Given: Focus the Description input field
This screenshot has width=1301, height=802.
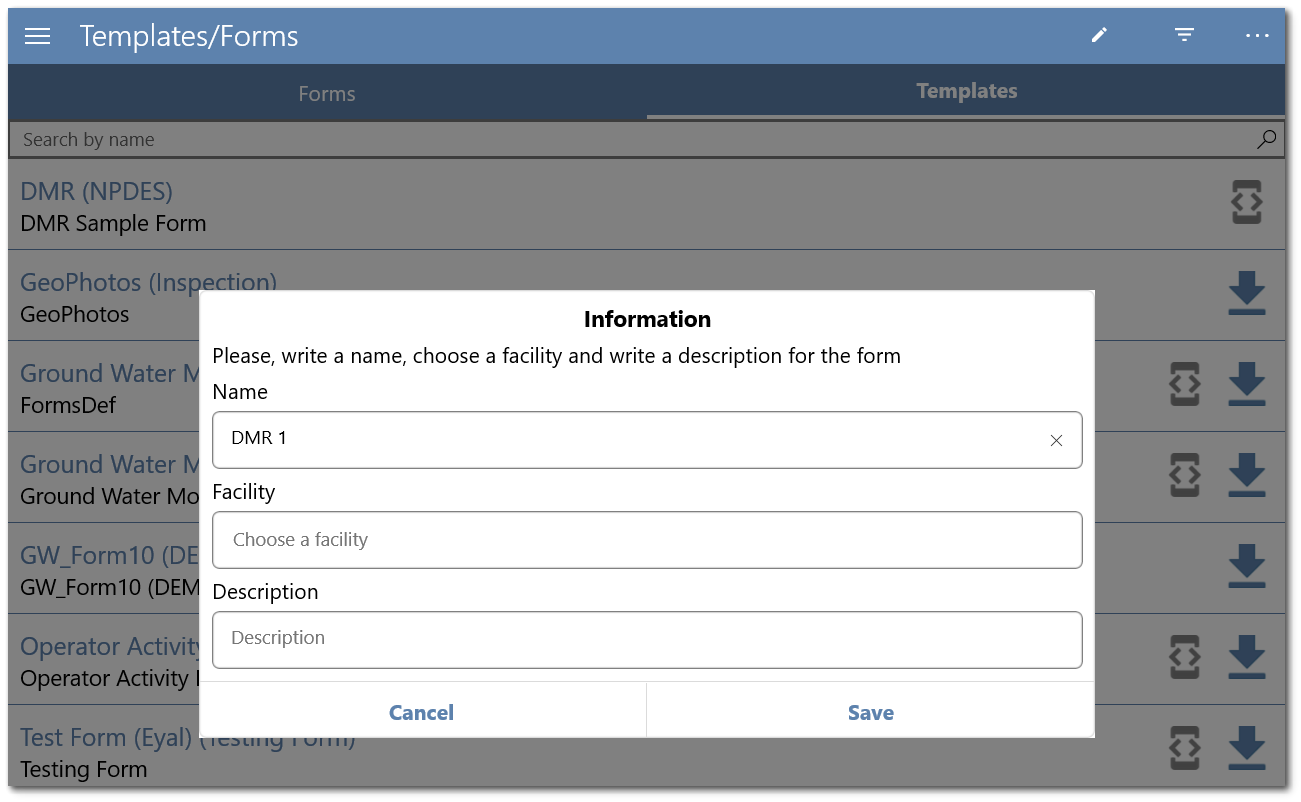Looking at the screenshot, I should 647,640.
